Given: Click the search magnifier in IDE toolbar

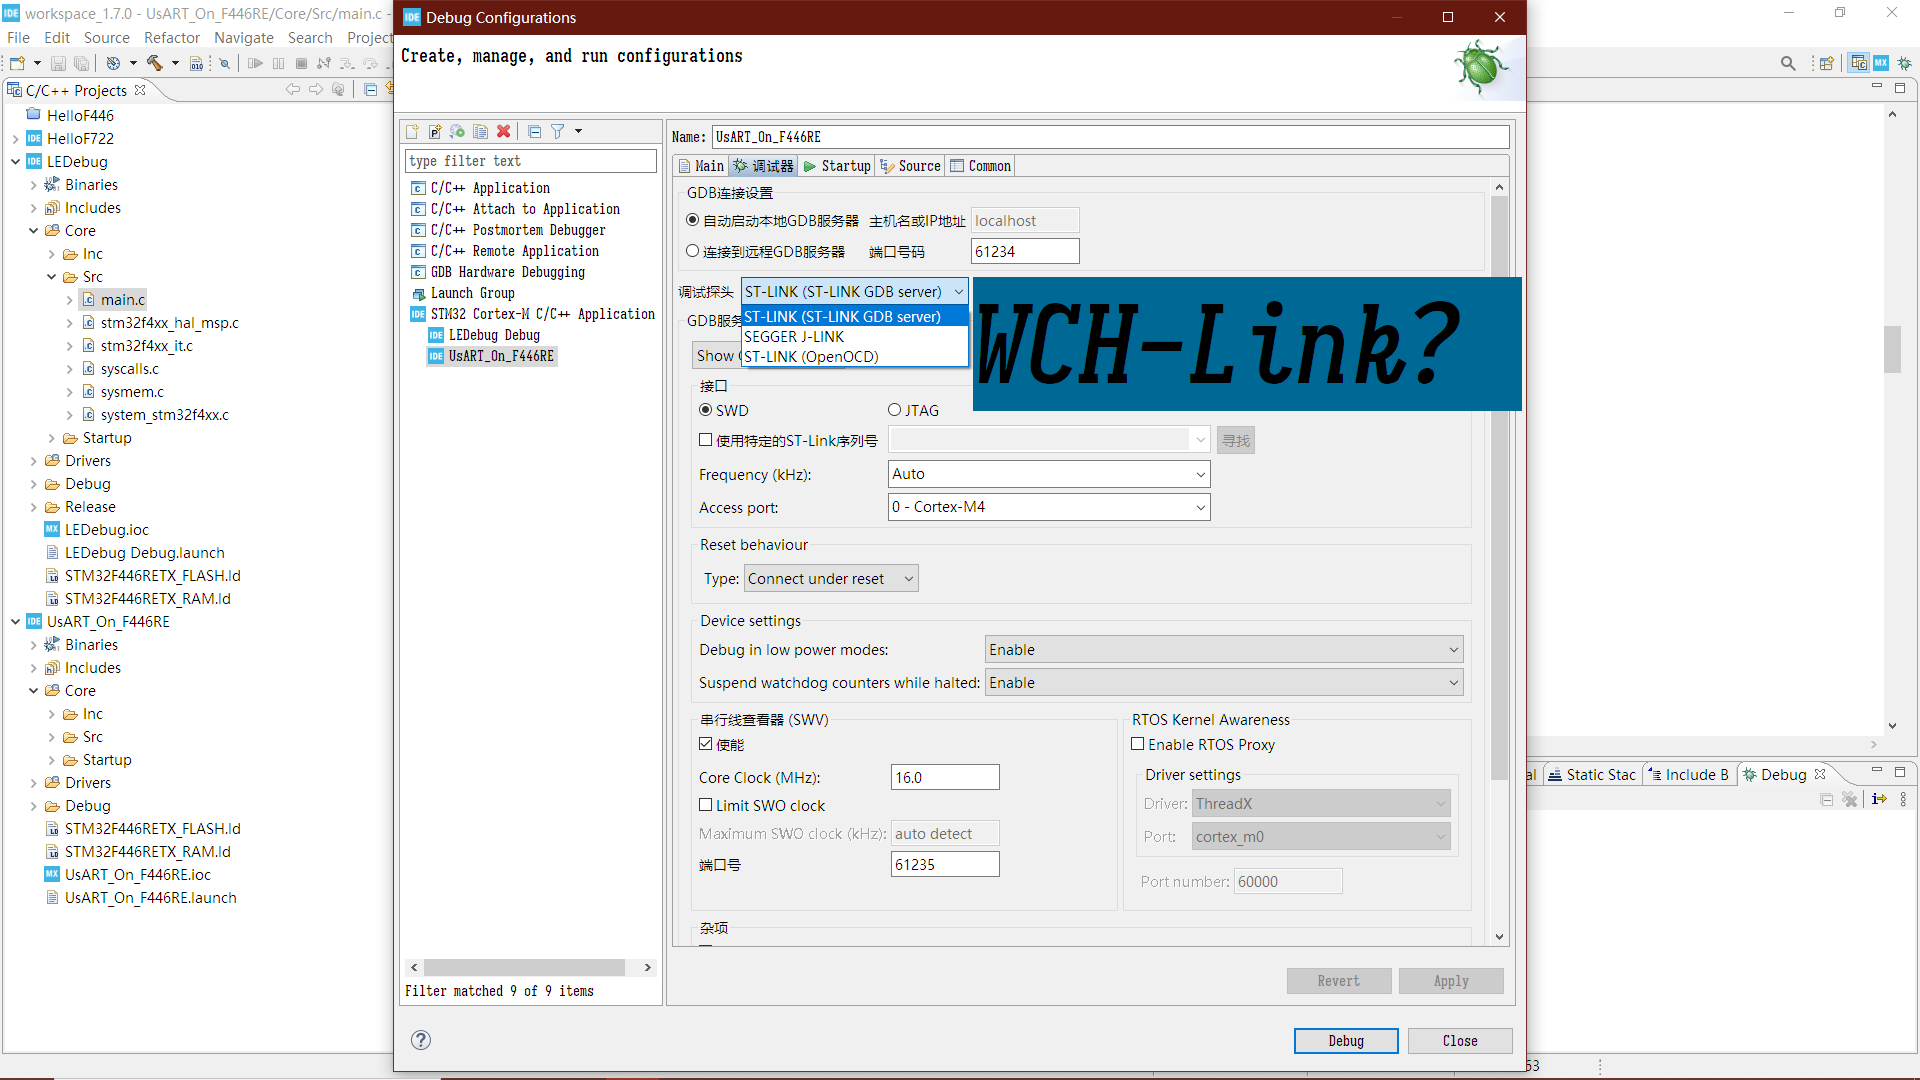Looking at the screenshot, I should click(1788, 63).
